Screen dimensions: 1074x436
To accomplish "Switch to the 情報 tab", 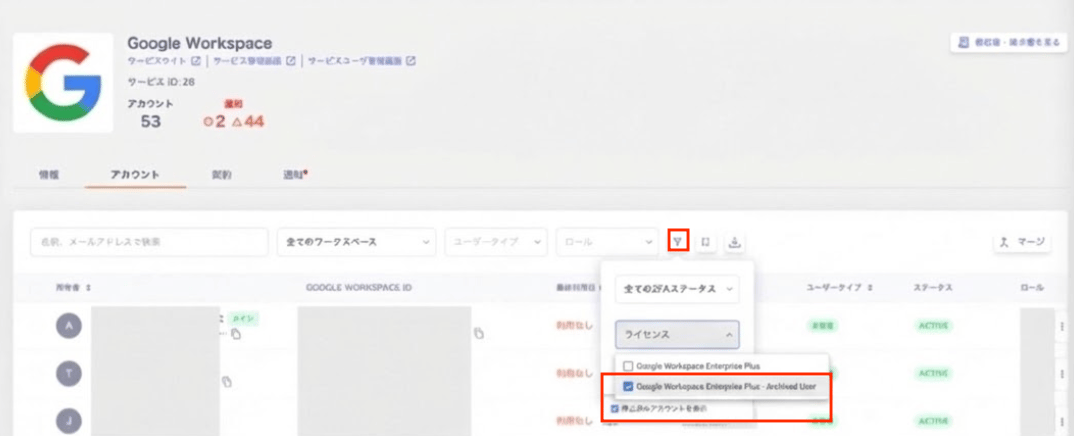I will 49,175.
